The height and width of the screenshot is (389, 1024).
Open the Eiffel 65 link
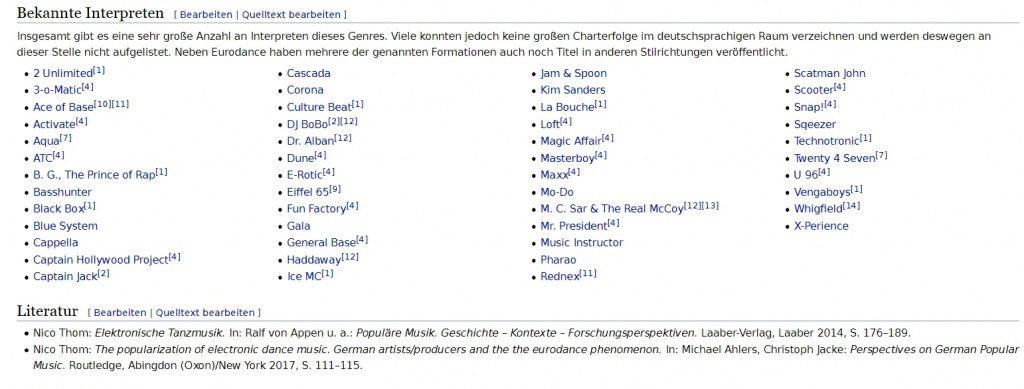tap(308, 192)
